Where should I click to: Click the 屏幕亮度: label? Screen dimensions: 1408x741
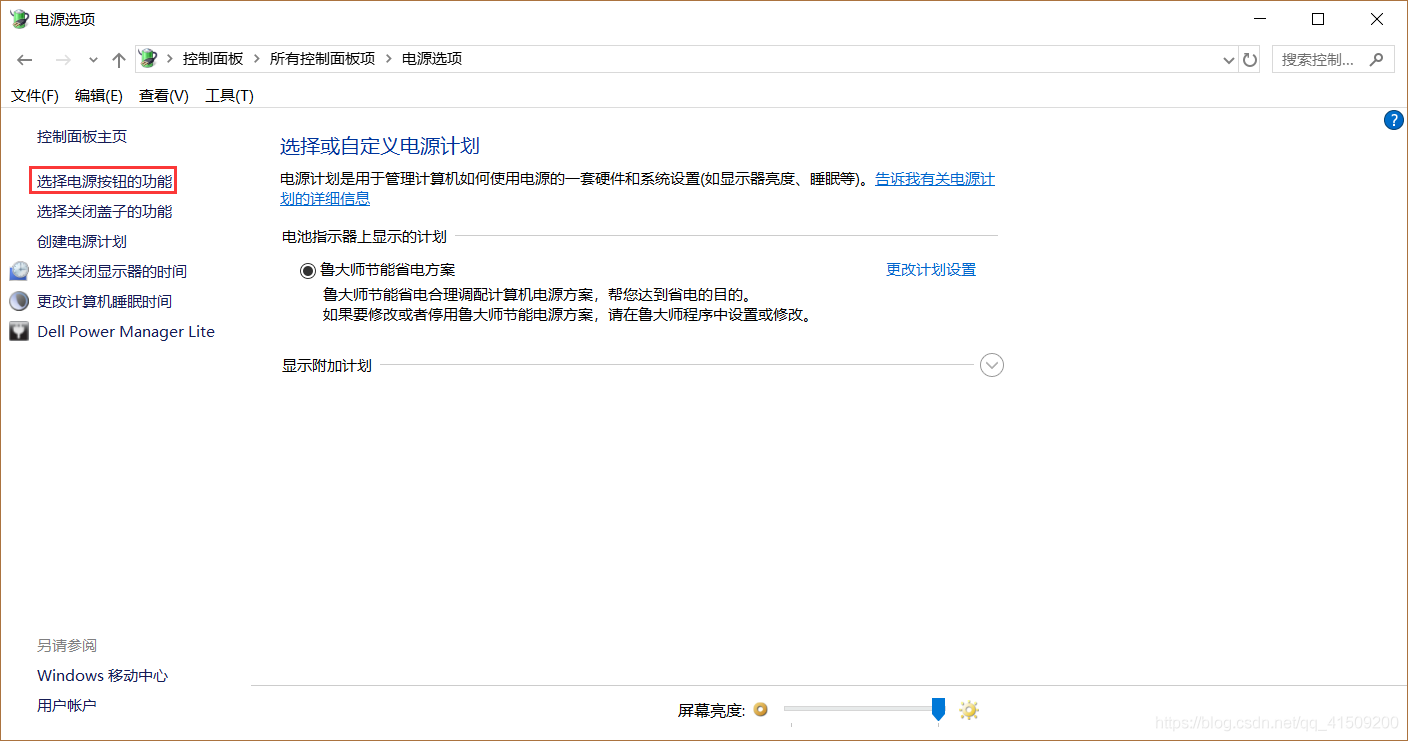[x=711, y=711]
